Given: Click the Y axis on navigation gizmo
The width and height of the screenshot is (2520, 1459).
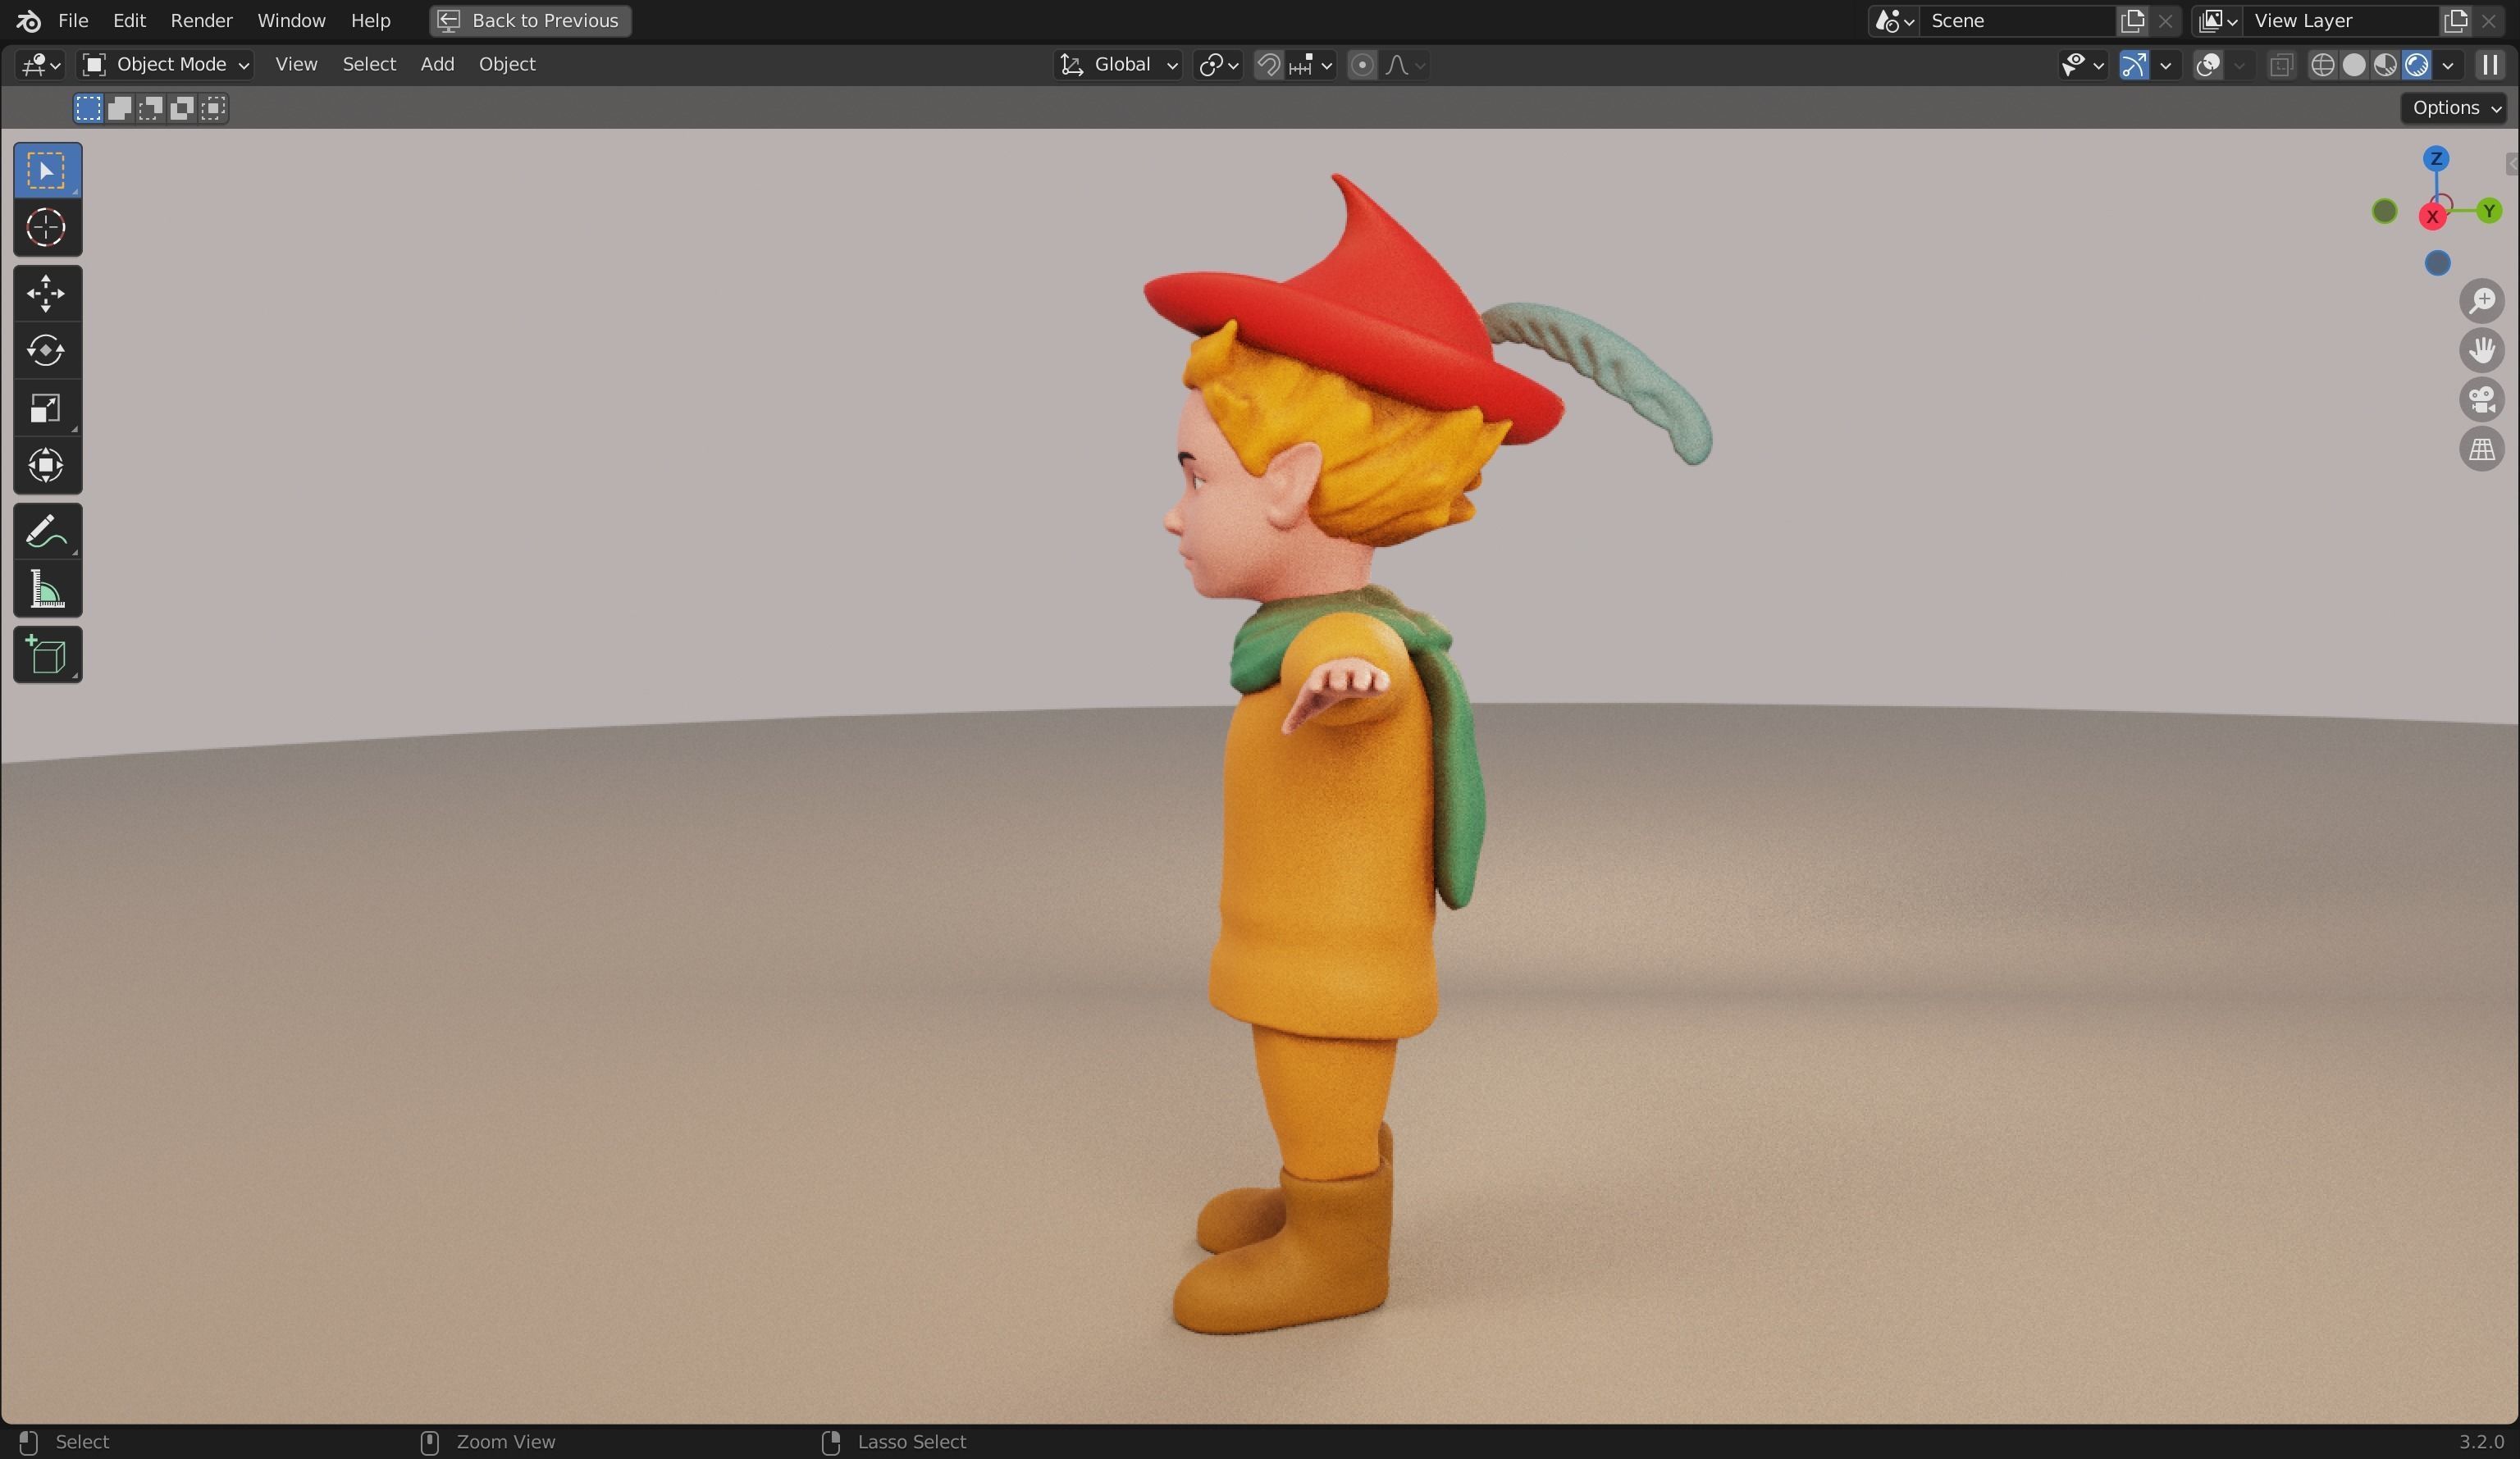Looking at the screenshot, I should click(x=2489, y=211).
